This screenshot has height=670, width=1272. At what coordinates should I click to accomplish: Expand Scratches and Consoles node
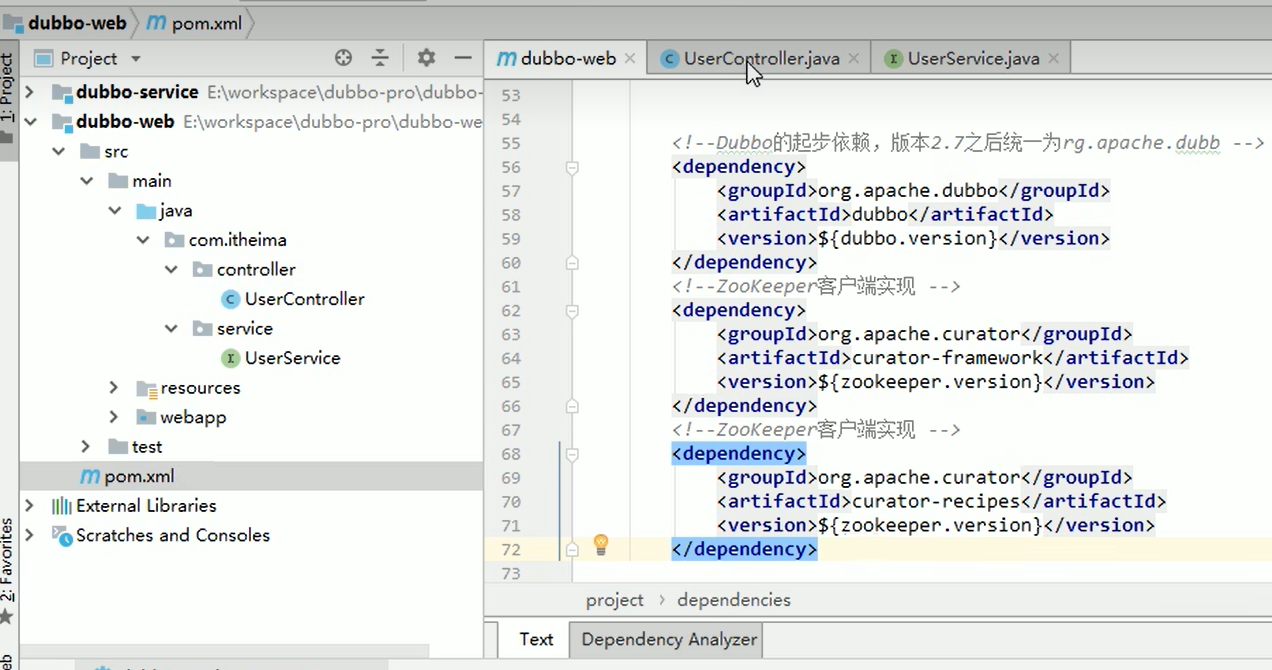click(29, 535)
